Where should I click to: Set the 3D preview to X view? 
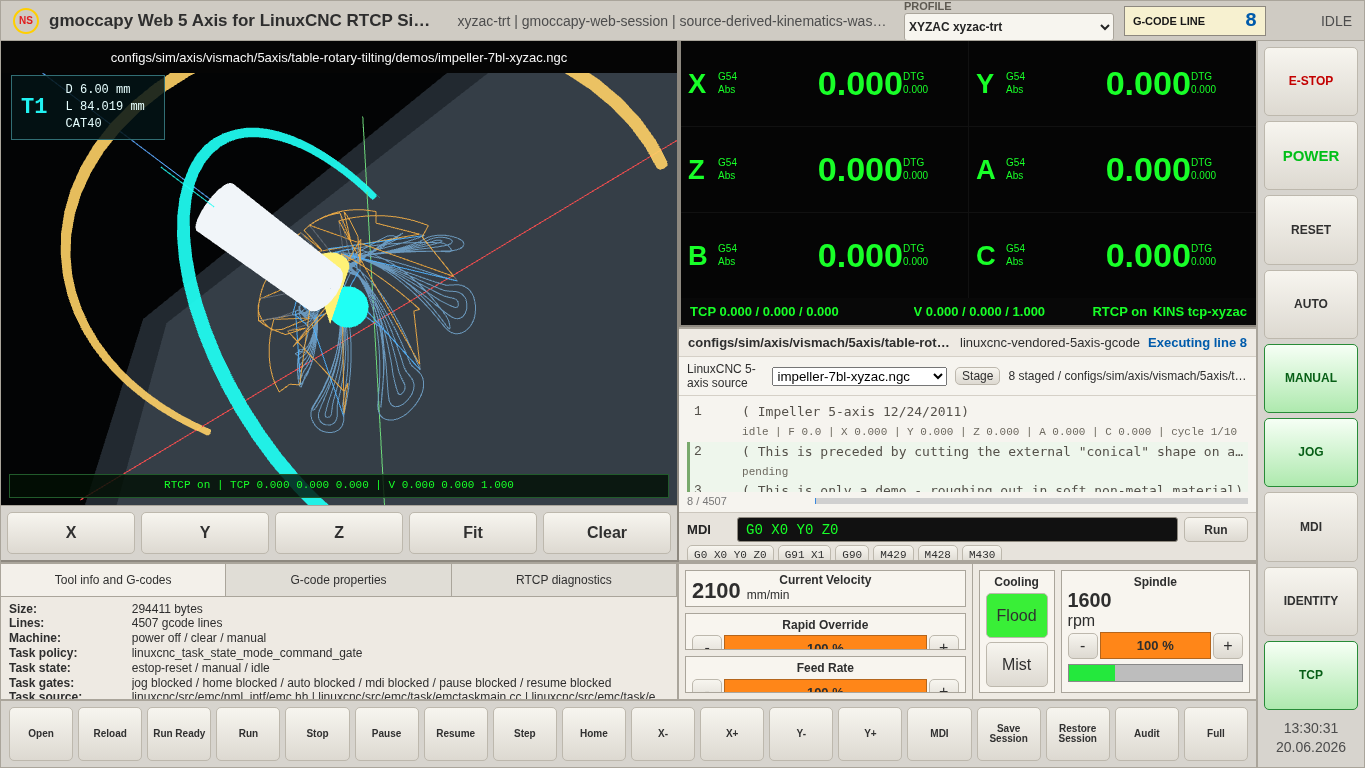click(71, 533)
